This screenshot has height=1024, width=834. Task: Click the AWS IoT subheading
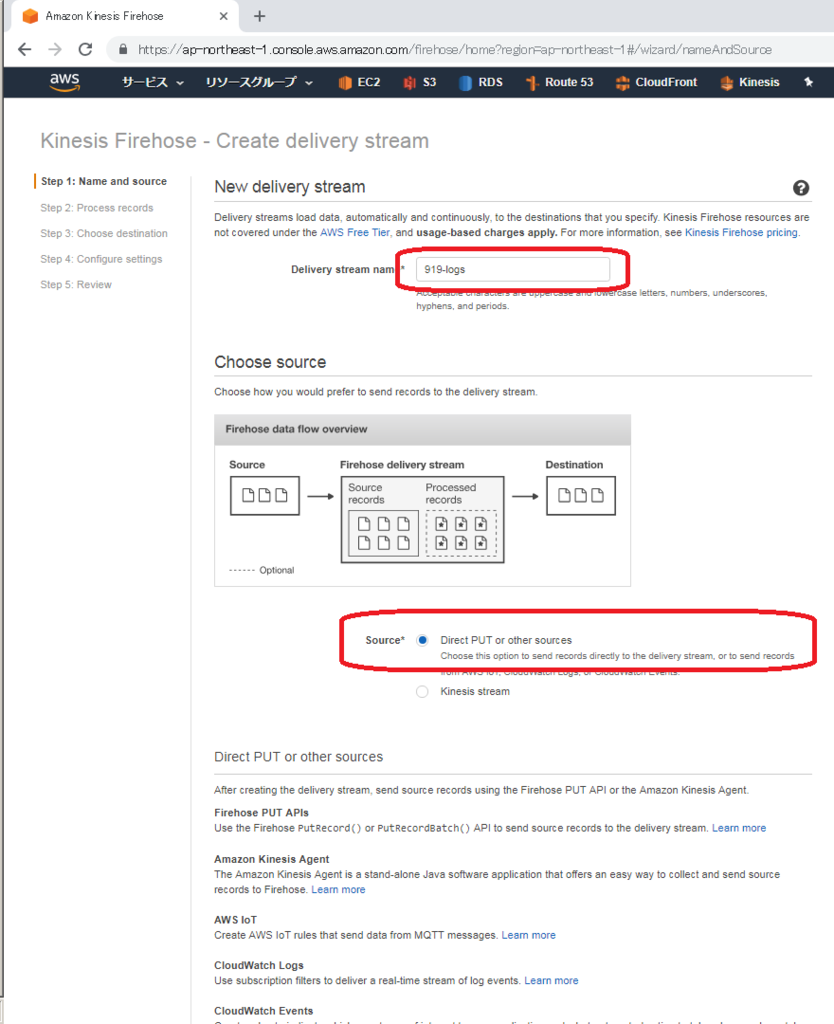pyautogui.click(x=236, y=920)
